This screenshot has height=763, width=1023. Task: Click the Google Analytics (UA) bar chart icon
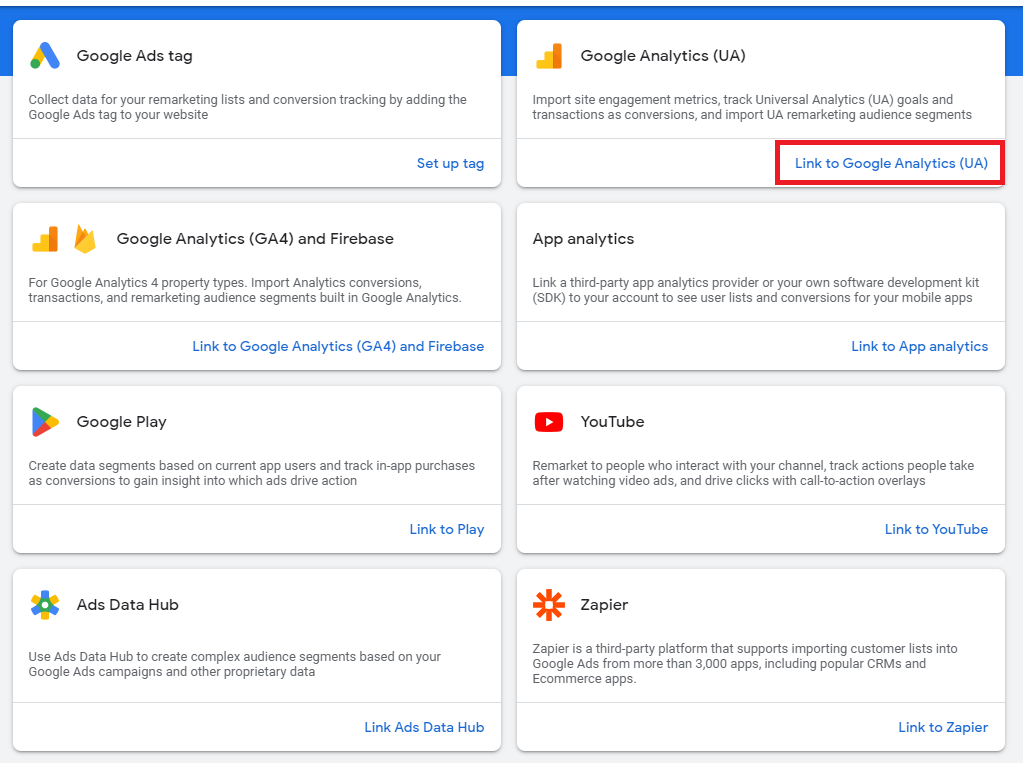coord(549,55)
